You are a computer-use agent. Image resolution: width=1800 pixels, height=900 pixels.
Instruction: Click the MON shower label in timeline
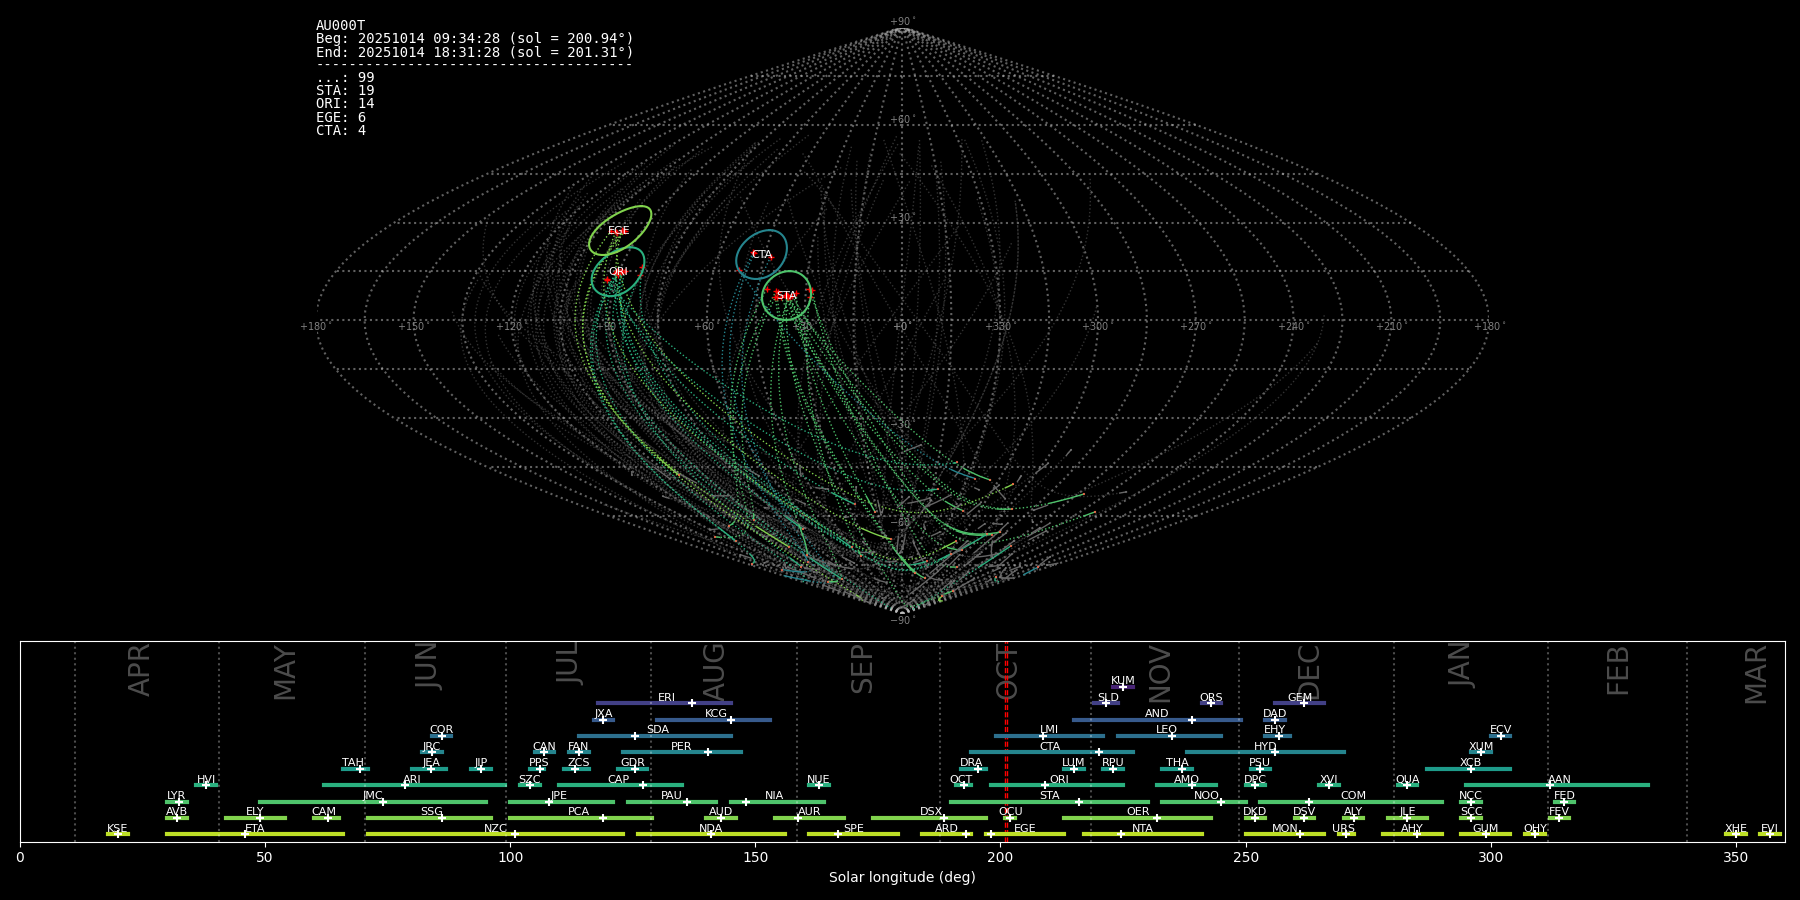click(x=1285, y=829)
